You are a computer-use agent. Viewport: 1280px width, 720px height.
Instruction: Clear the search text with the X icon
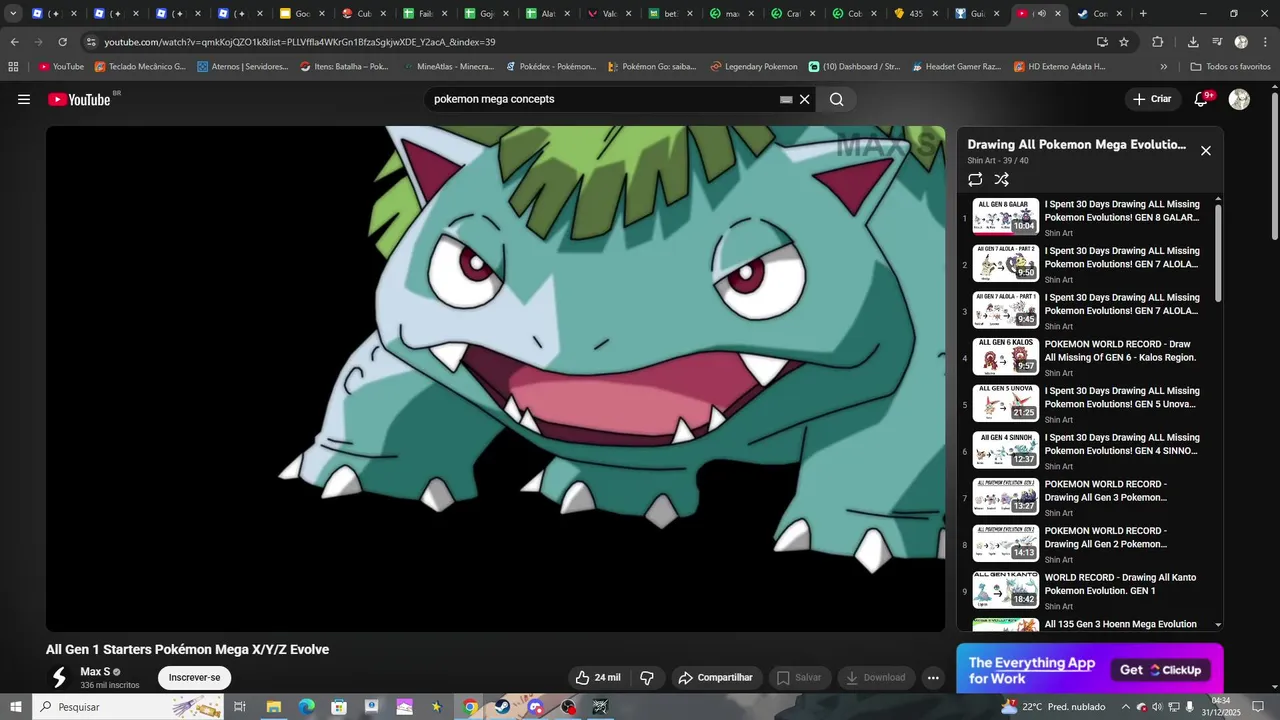pos(804,99)
